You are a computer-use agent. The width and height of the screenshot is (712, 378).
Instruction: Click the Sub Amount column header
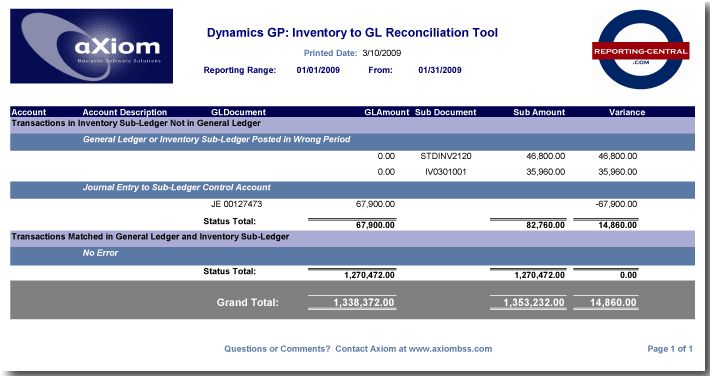(x=539, y=112)
